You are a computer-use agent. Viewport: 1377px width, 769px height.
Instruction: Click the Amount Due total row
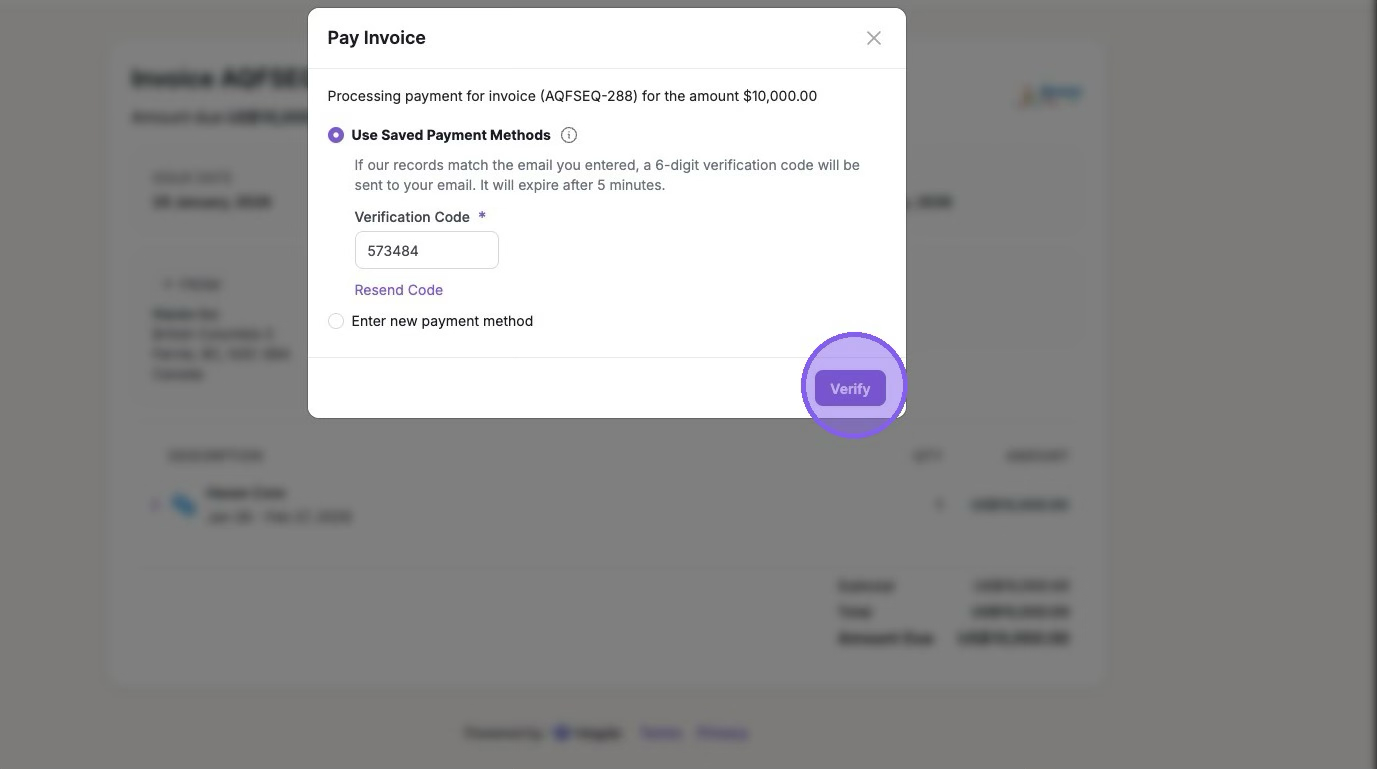[x=952, y=638]
